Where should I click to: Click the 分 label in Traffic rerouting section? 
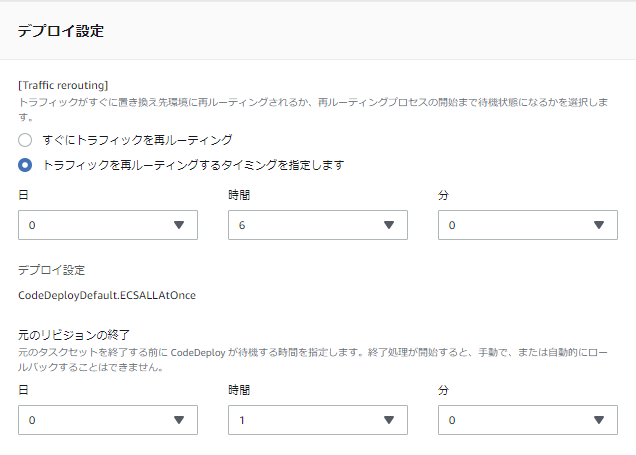pos(443,196)
